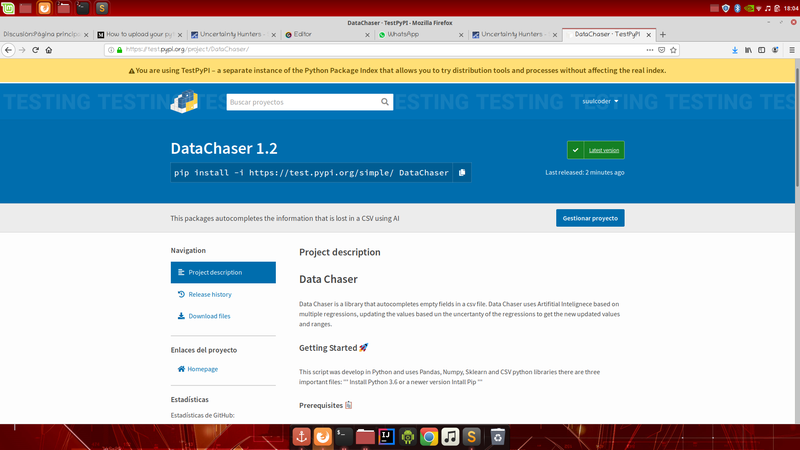Open the Firefox hamburger menu
Image resolution: width=800 pixels, height=450 pixels.
[789, 49]
